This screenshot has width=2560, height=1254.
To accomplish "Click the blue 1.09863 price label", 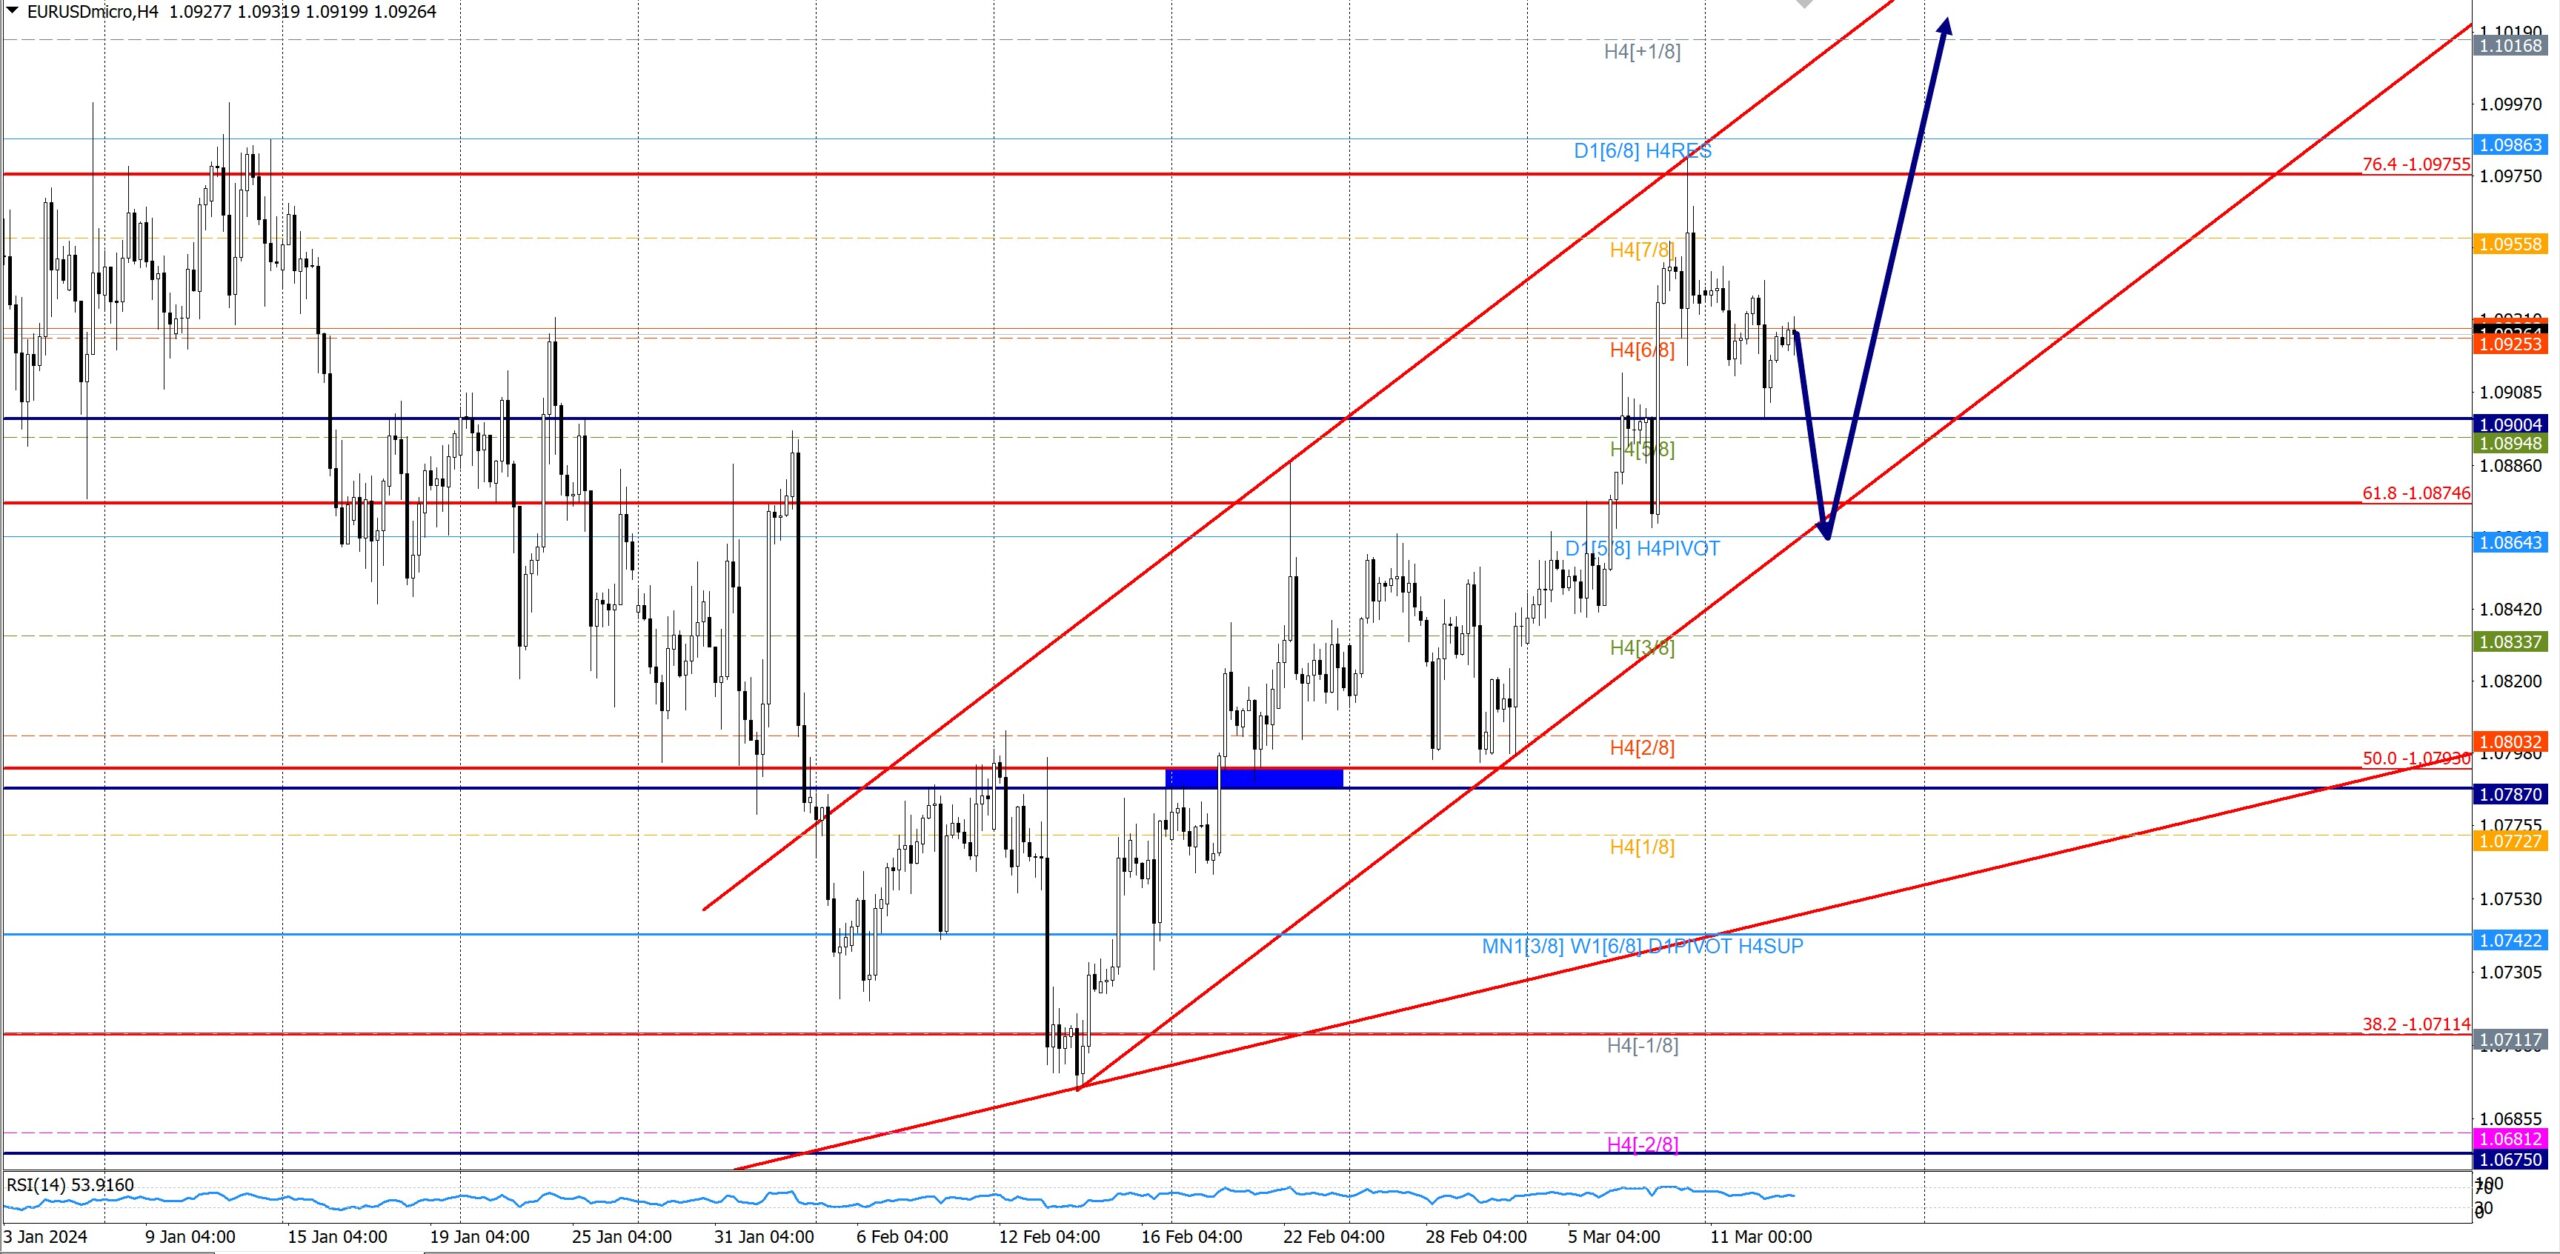I will 2511,145.
